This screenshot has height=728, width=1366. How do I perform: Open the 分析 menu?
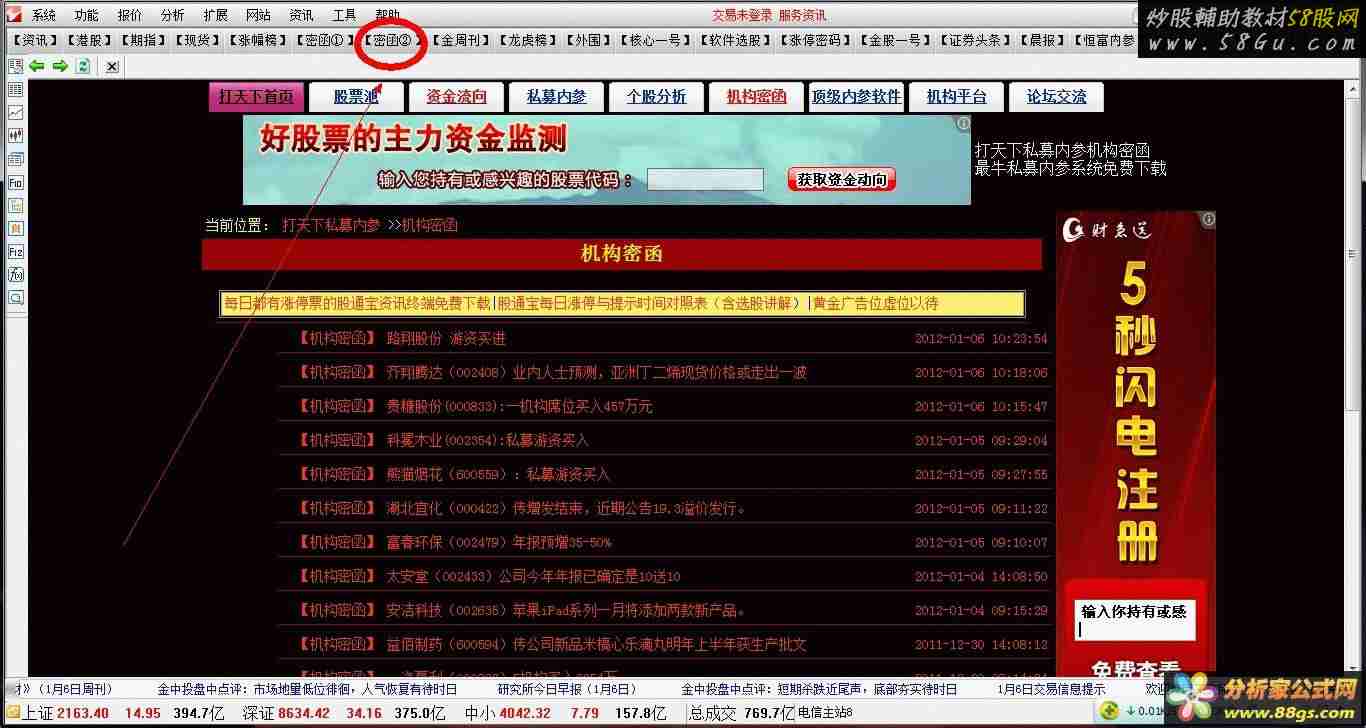click(172, 15)
